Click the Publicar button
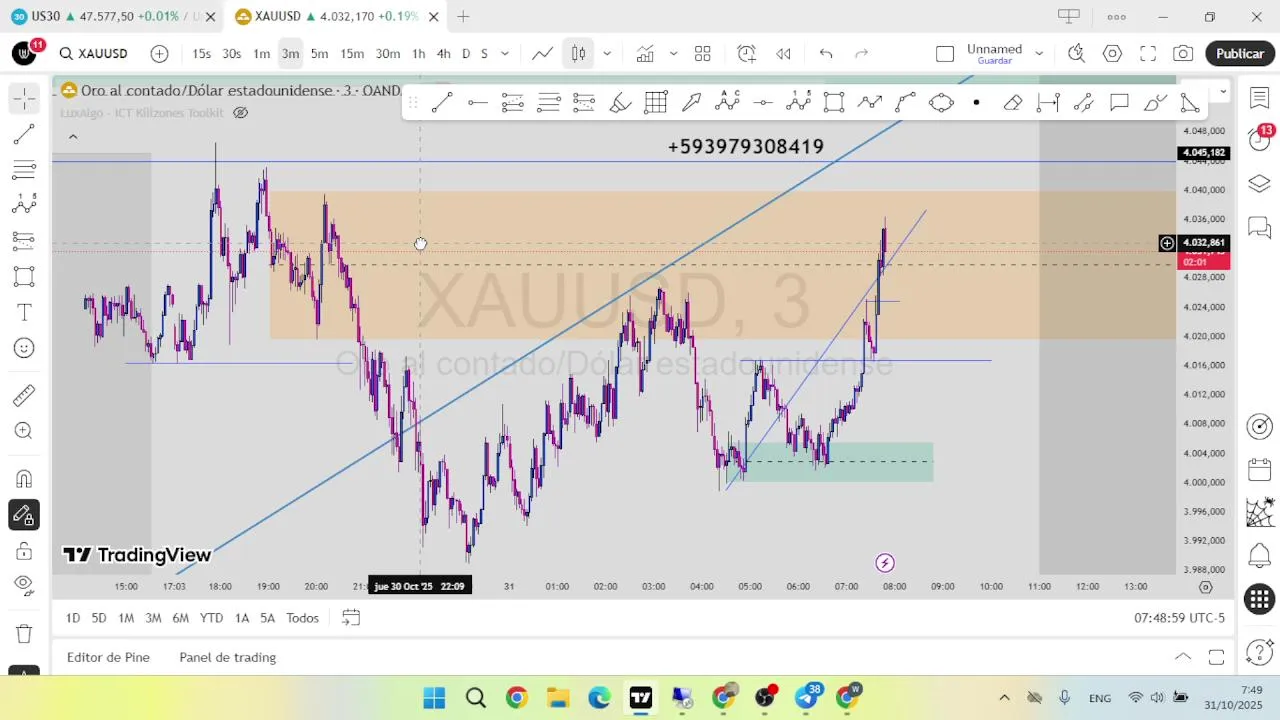Image resolution: width=1280 pixels, height=720 pixels. pyautogui.click(x=1240, y=54)
